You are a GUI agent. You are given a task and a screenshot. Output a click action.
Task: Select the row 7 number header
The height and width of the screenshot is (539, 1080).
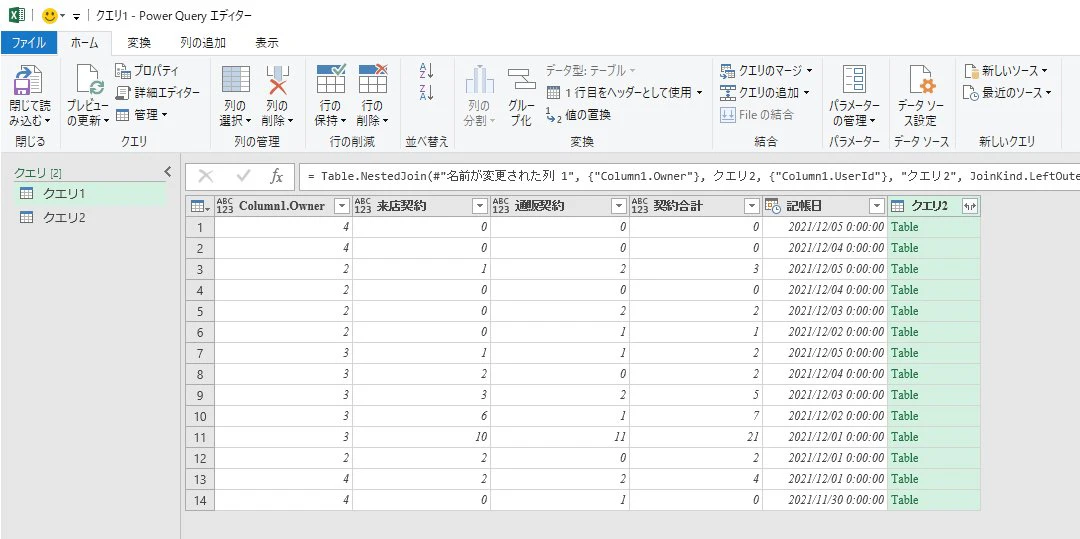pyautogui.click(x=200, y=352)
